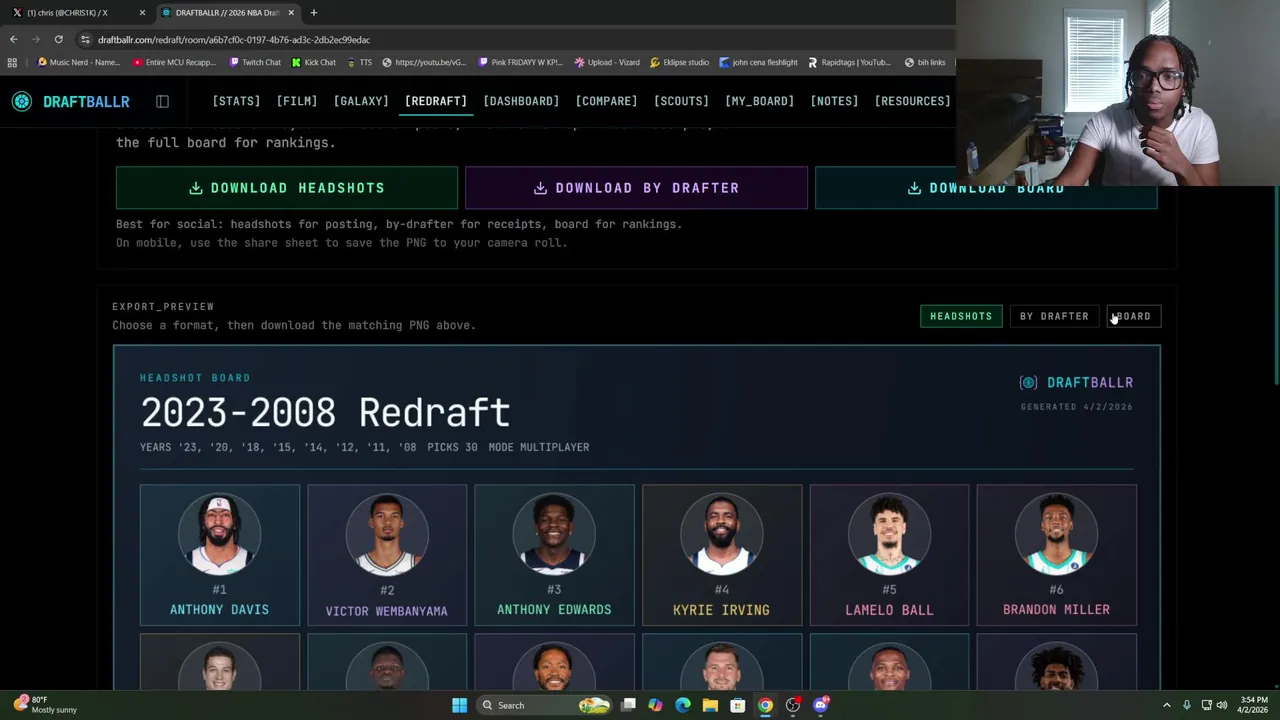Open Task View in taskbar
The image size is (1280, 720).
pos(628,705)
